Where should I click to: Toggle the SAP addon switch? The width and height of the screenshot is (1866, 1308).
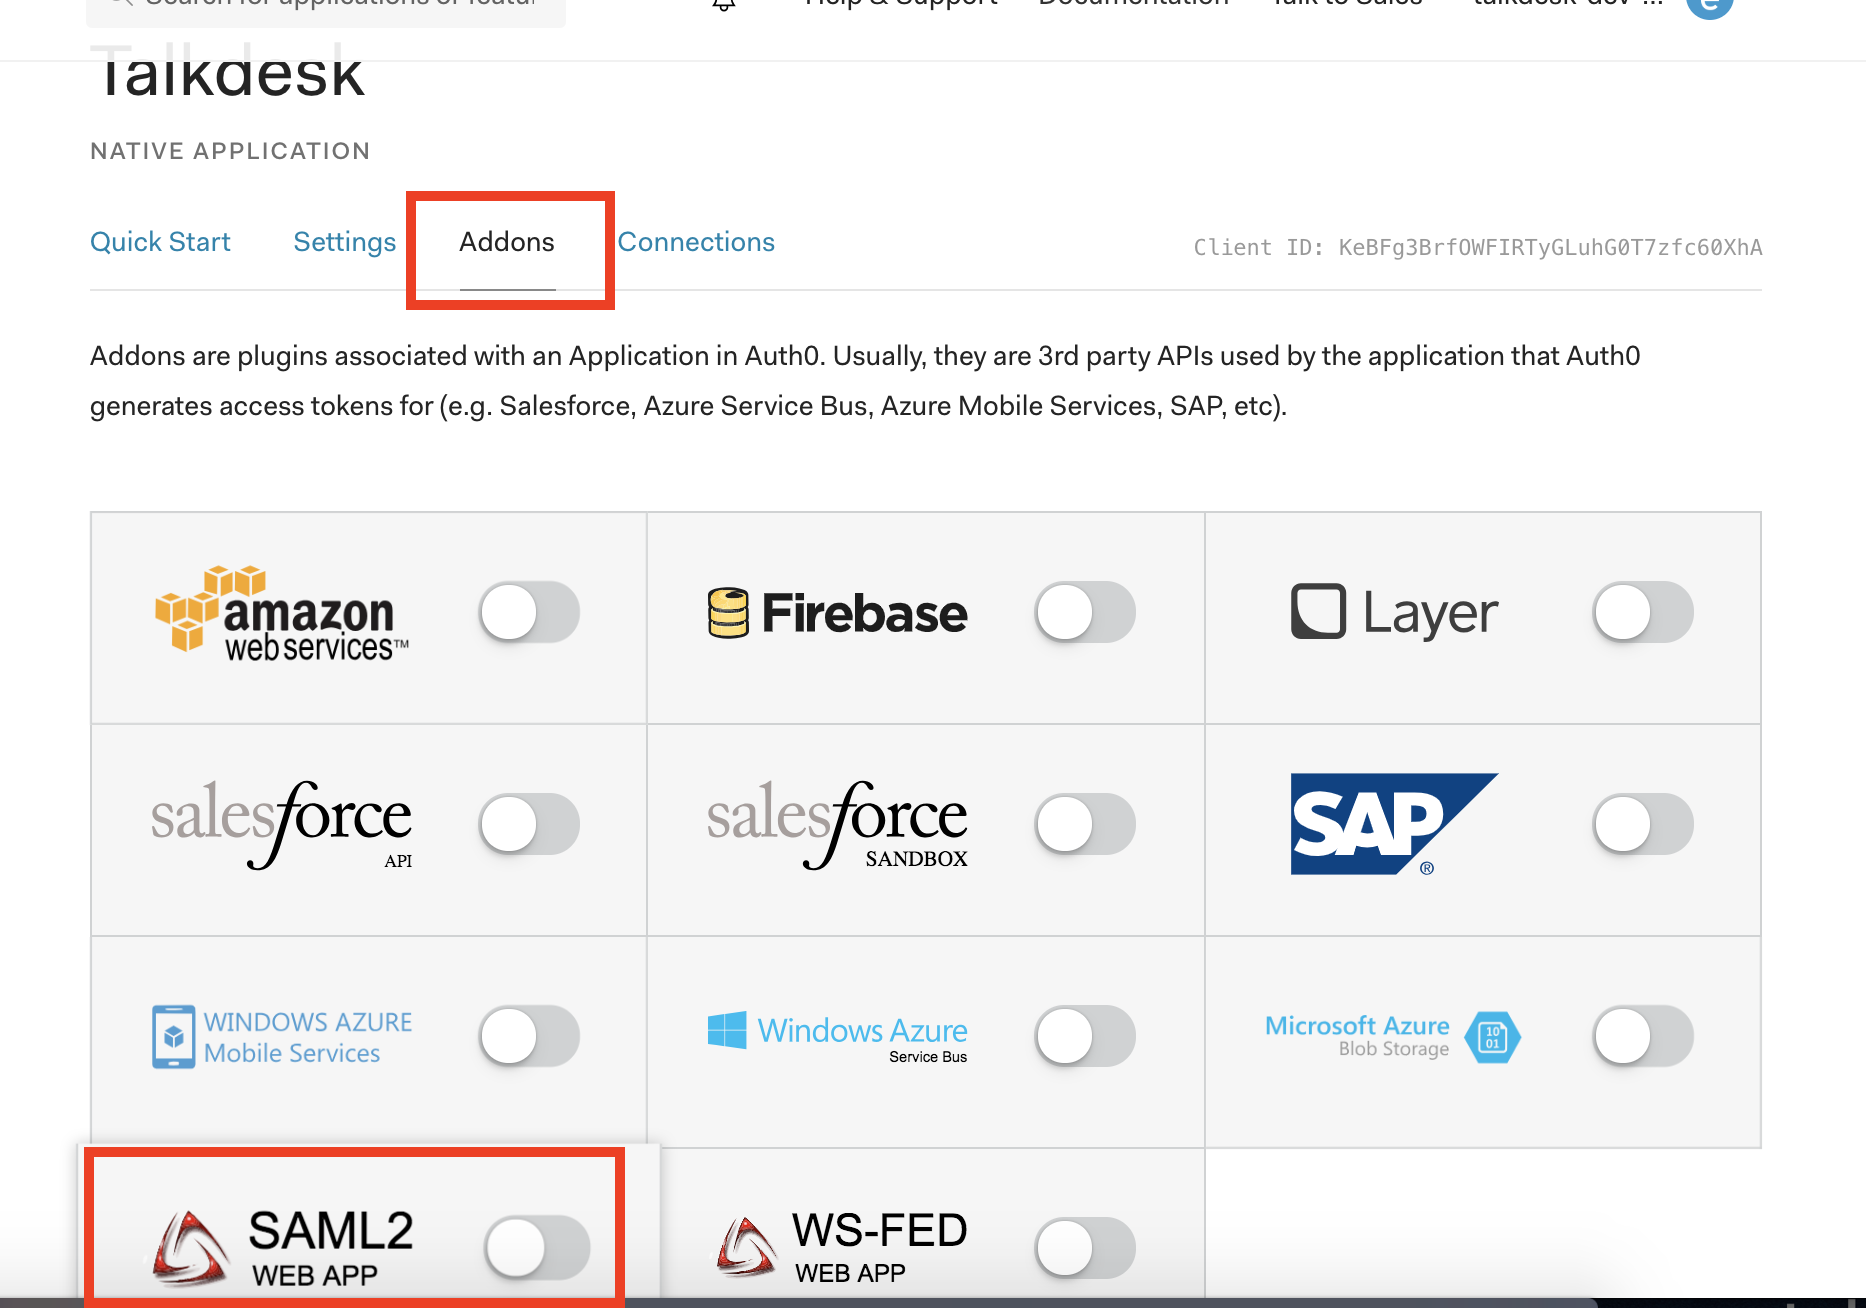1643,824
